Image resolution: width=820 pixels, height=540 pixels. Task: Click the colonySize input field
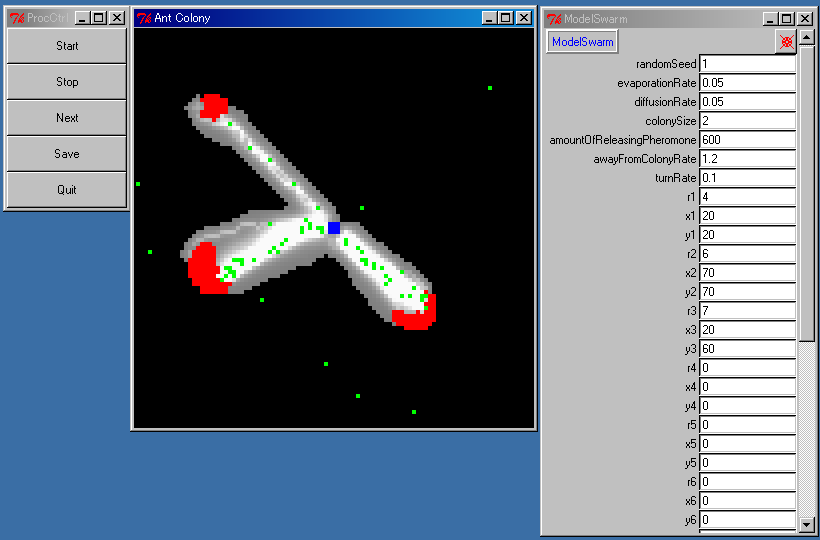[747, 121]
